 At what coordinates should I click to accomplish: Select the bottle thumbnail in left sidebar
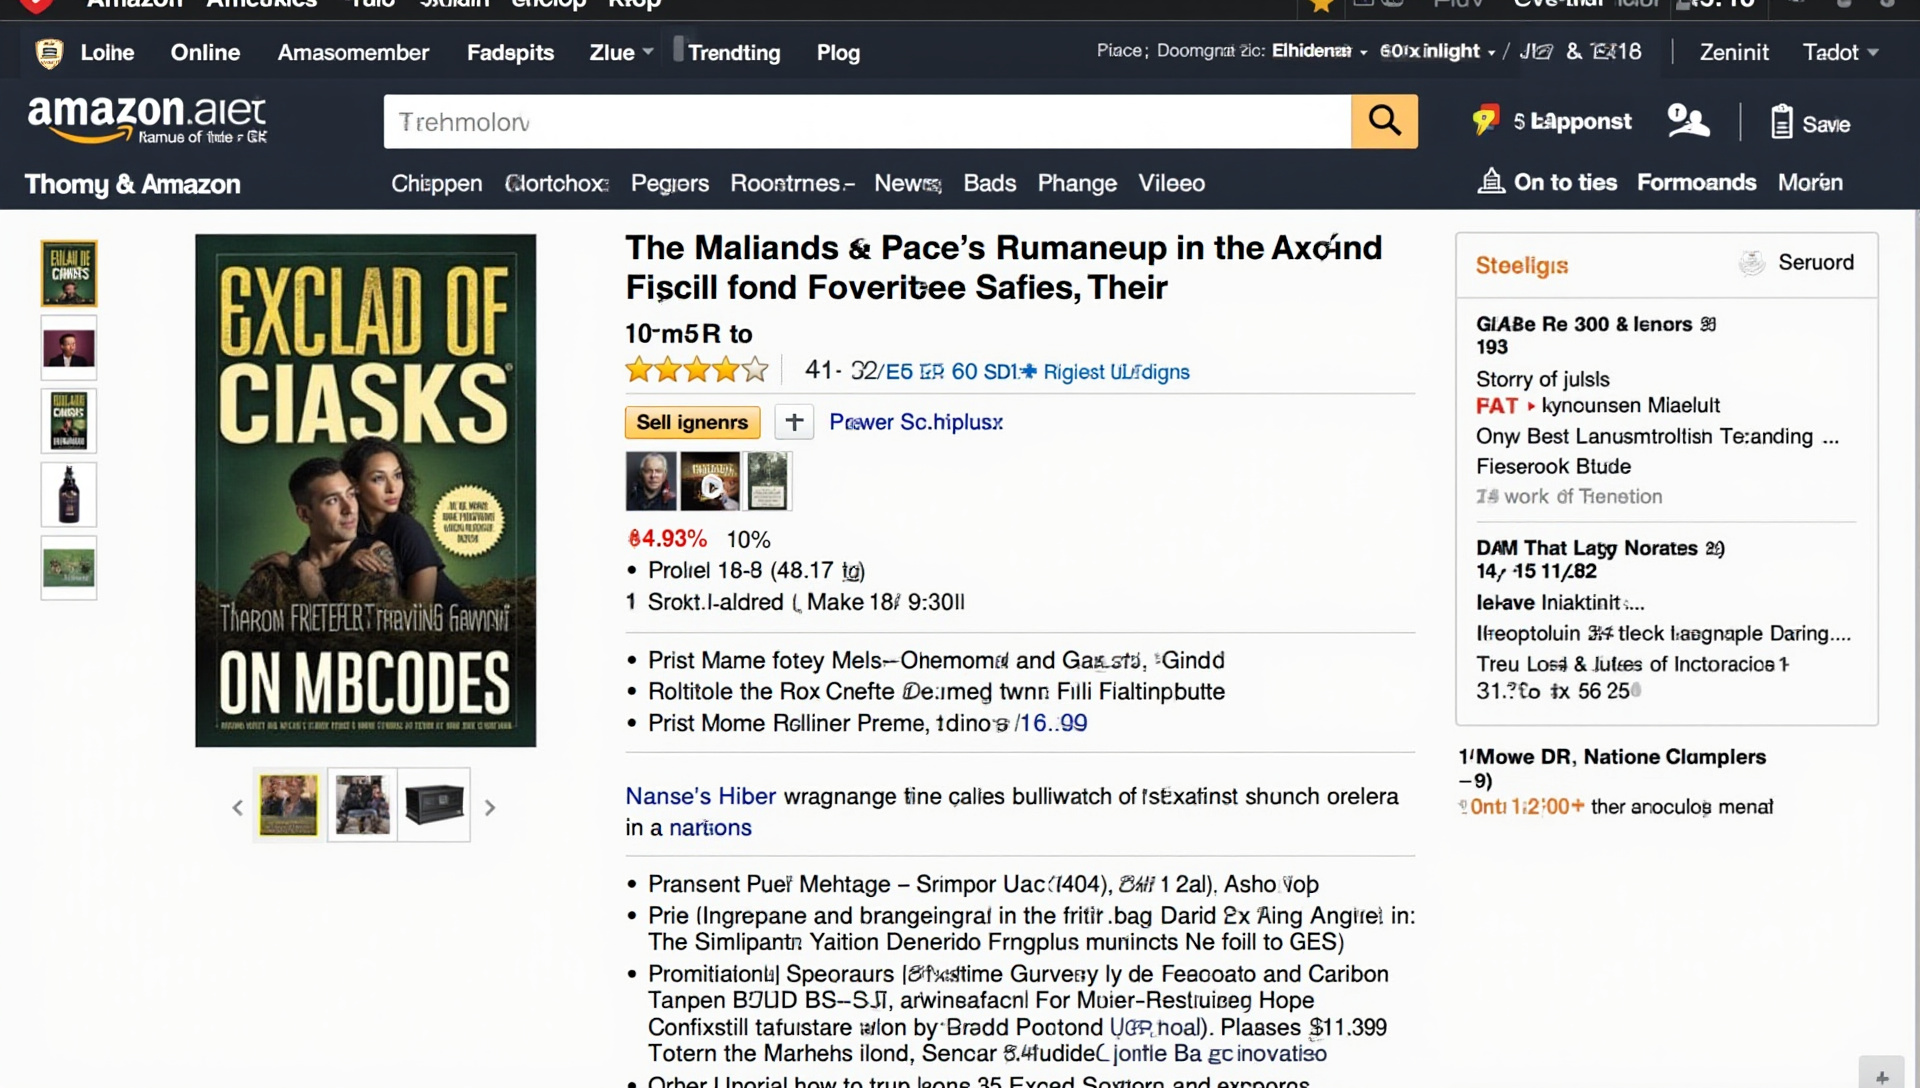69,494
